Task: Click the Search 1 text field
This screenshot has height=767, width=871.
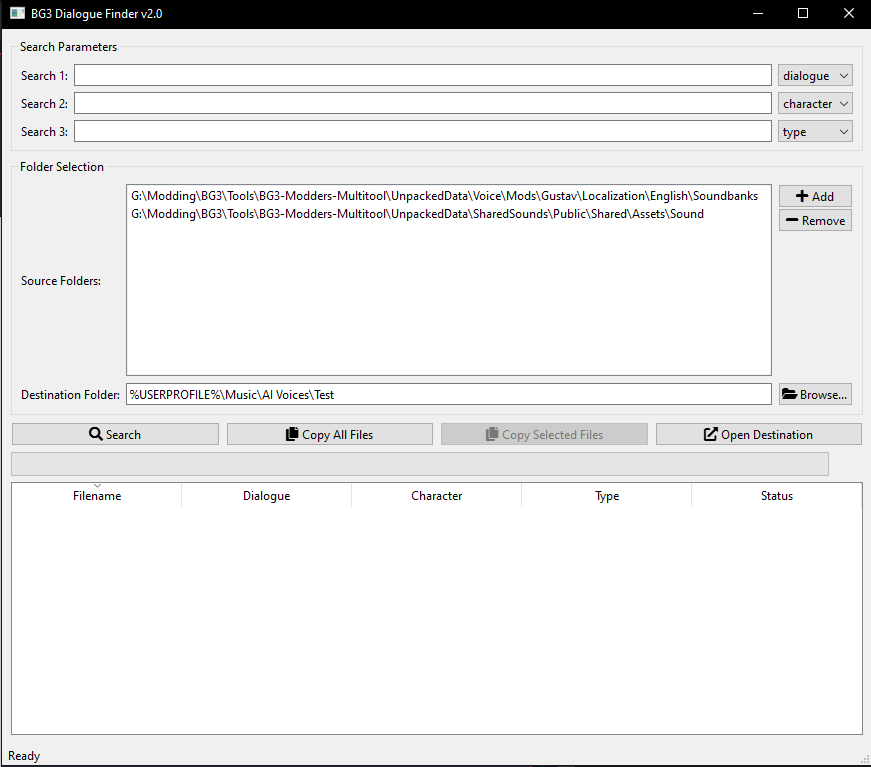Action: (423, 75)
